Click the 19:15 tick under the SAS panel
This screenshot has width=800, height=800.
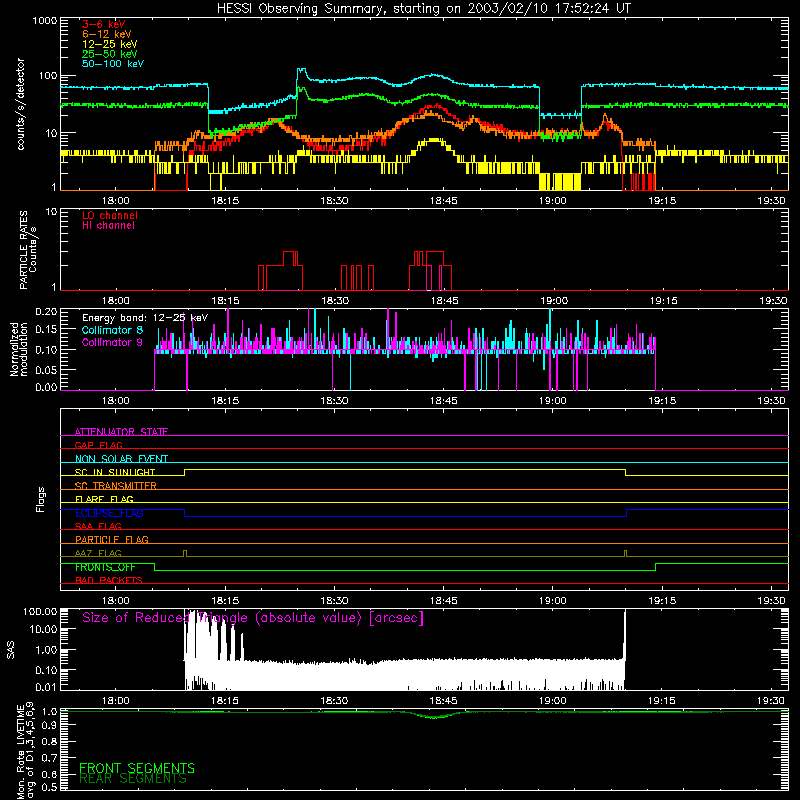click(662, 701)
